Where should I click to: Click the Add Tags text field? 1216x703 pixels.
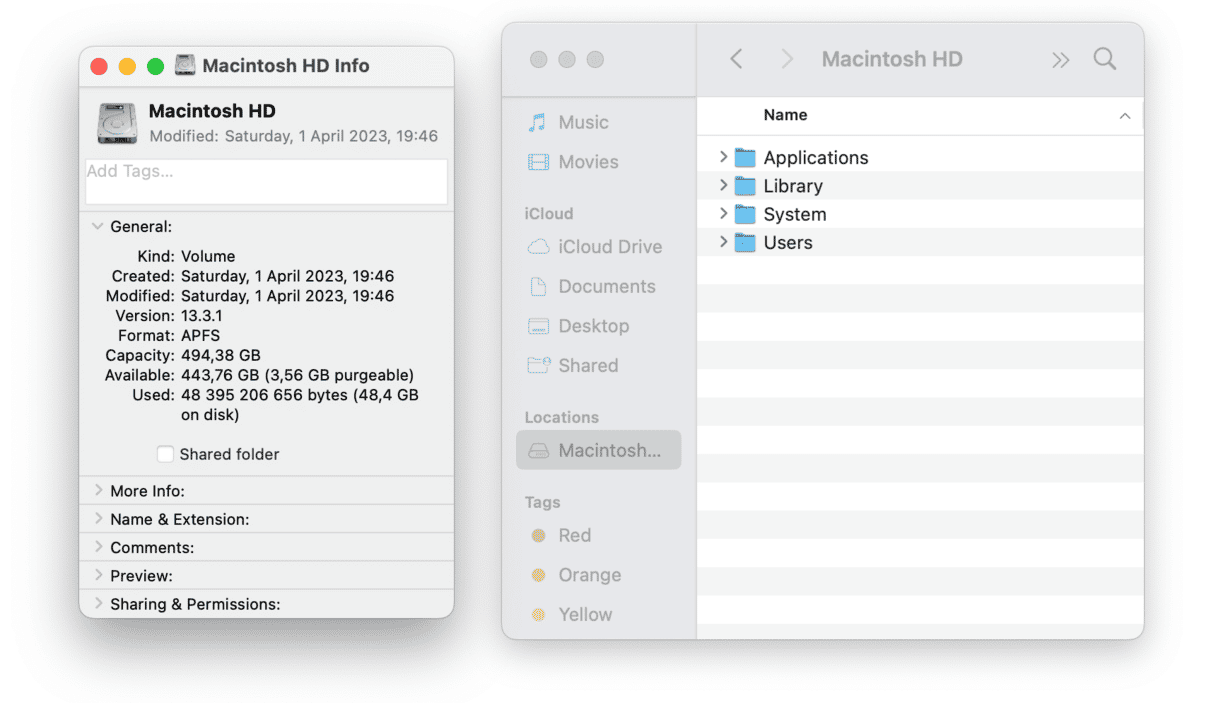tap(266, 181)
